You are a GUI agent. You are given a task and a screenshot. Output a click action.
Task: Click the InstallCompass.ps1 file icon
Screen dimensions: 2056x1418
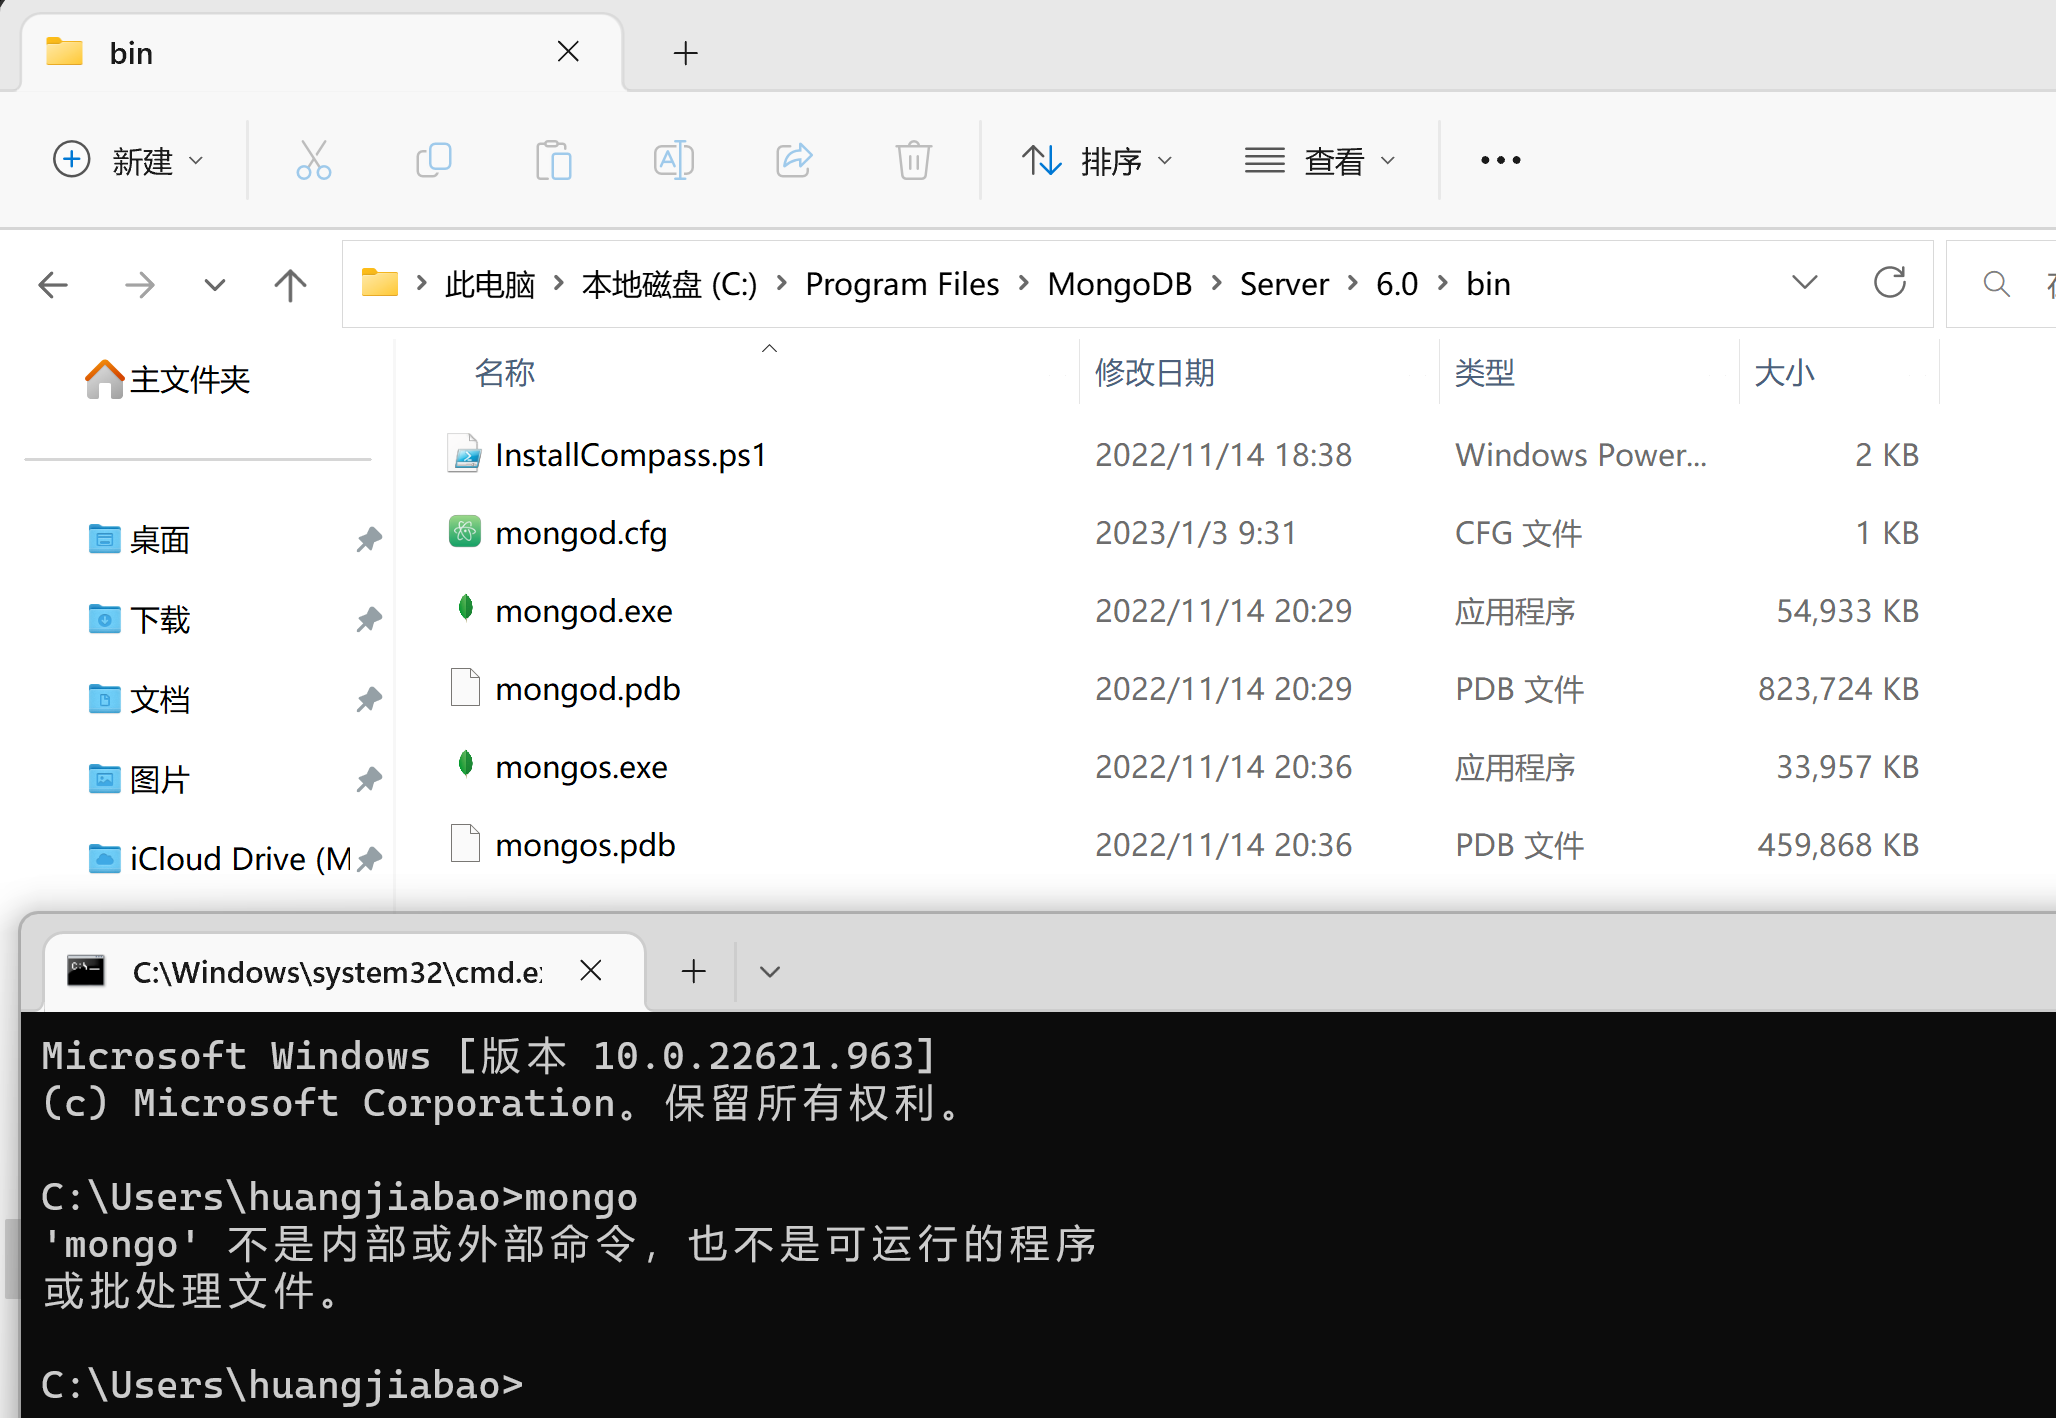coord(465,454)
